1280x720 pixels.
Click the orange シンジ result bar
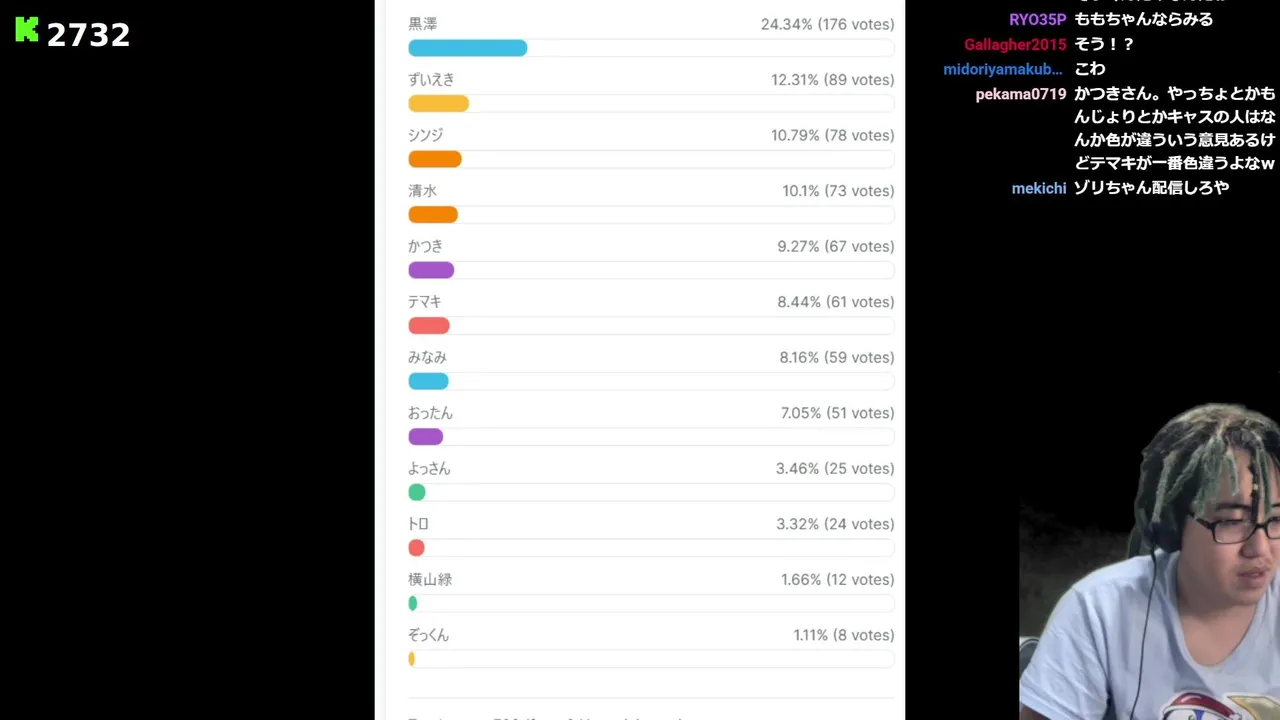tap(435, 159)
